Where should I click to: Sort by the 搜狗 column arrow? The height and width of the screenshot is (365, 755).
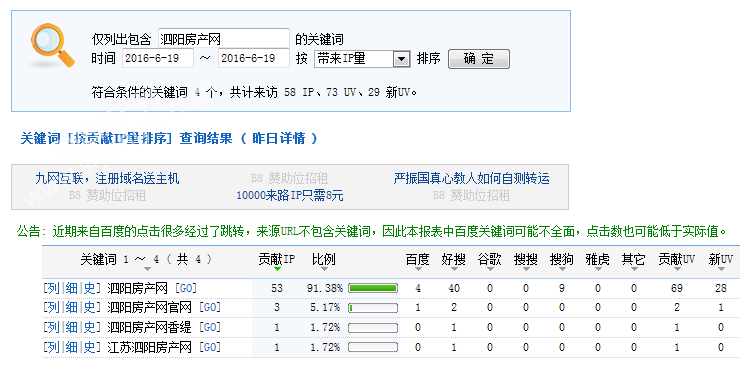coord(562,269)
